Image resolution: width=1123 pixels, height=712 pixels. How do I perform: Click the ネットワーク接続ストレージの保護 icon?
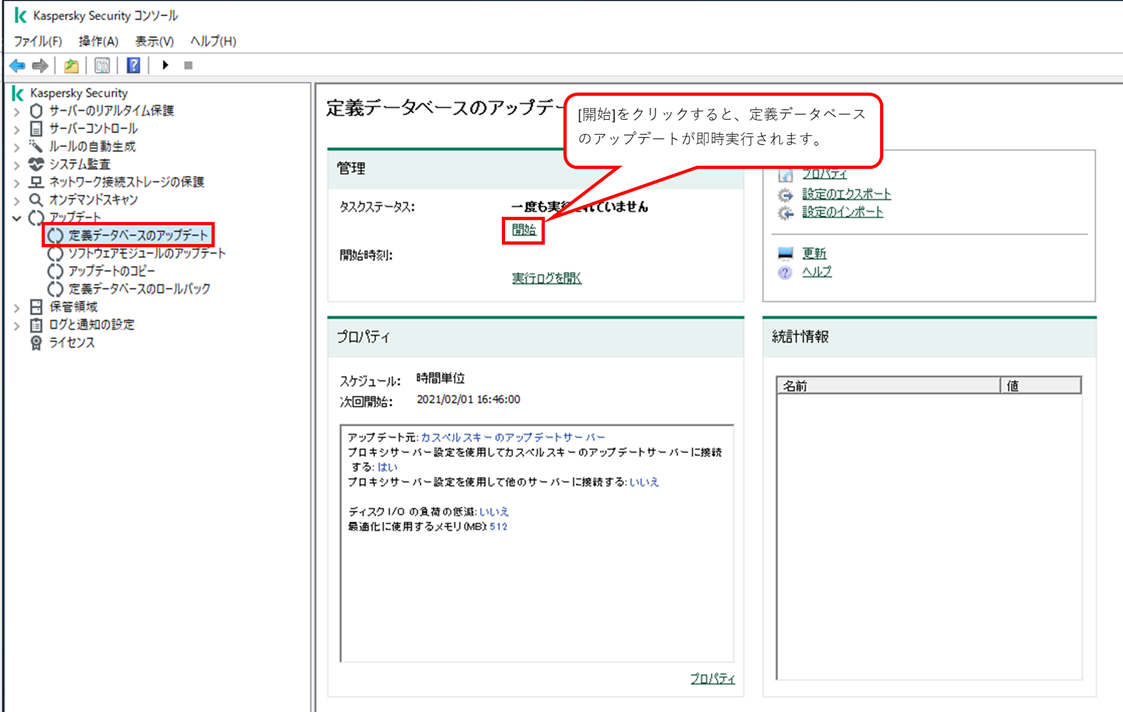(x=36, y=182)
